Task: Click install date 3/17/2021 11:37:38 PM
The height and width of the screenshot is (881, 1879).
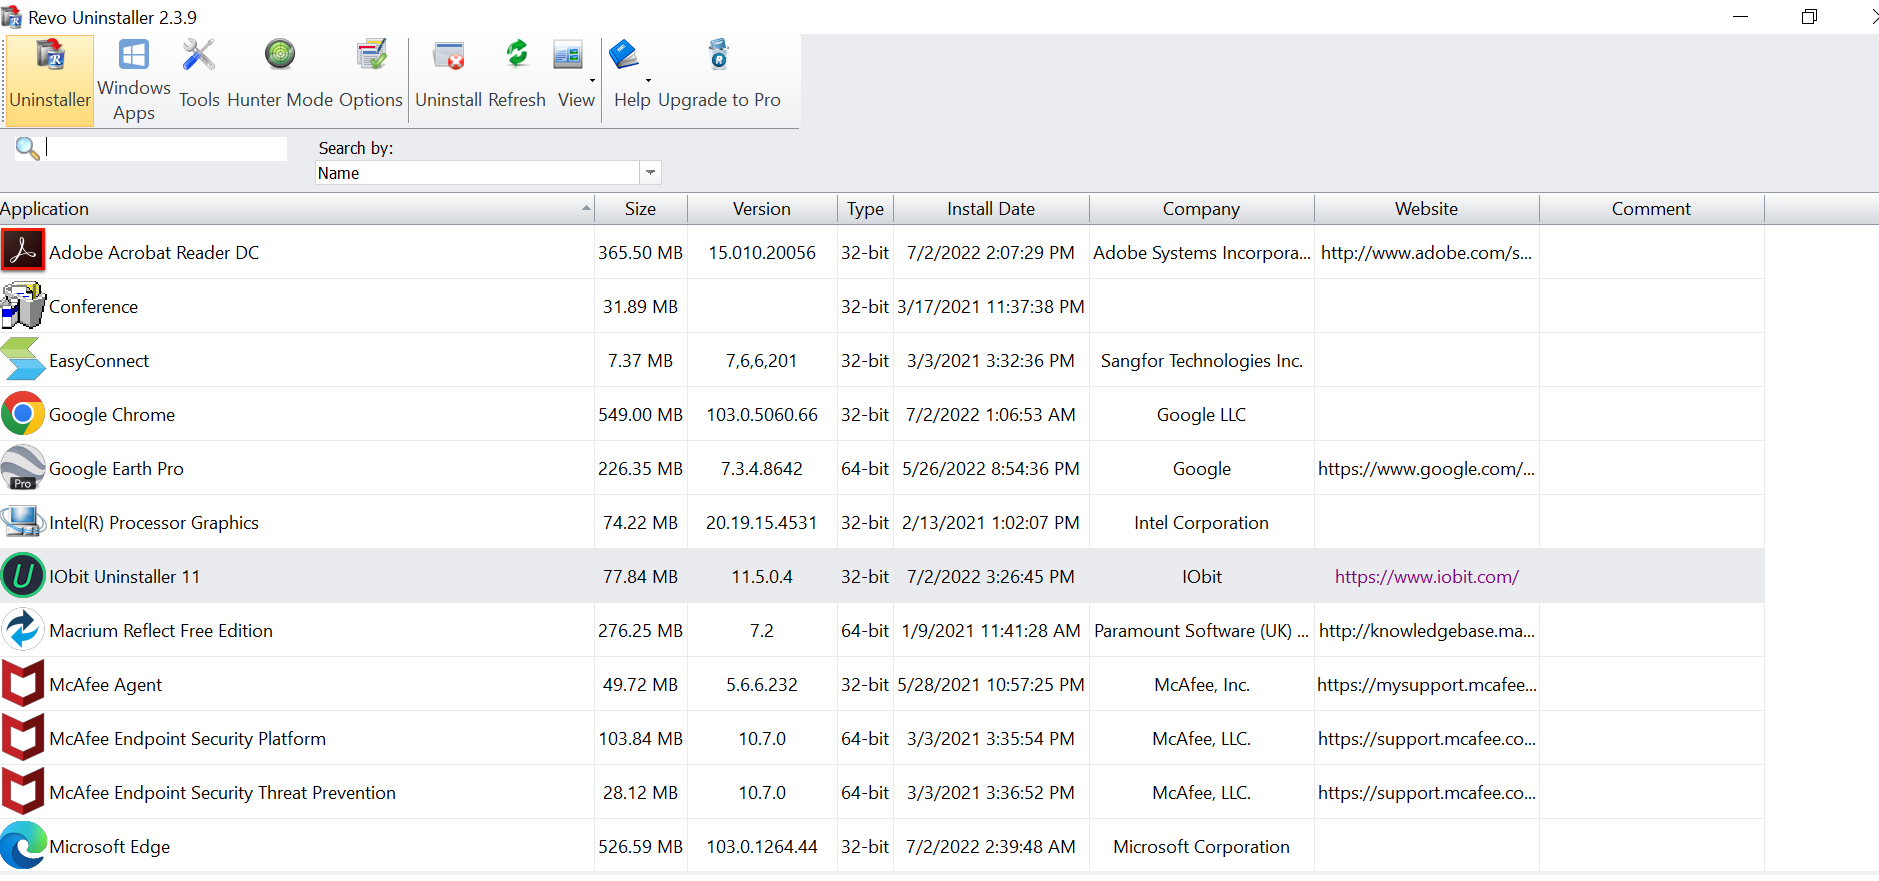Action: pos(991,307)
